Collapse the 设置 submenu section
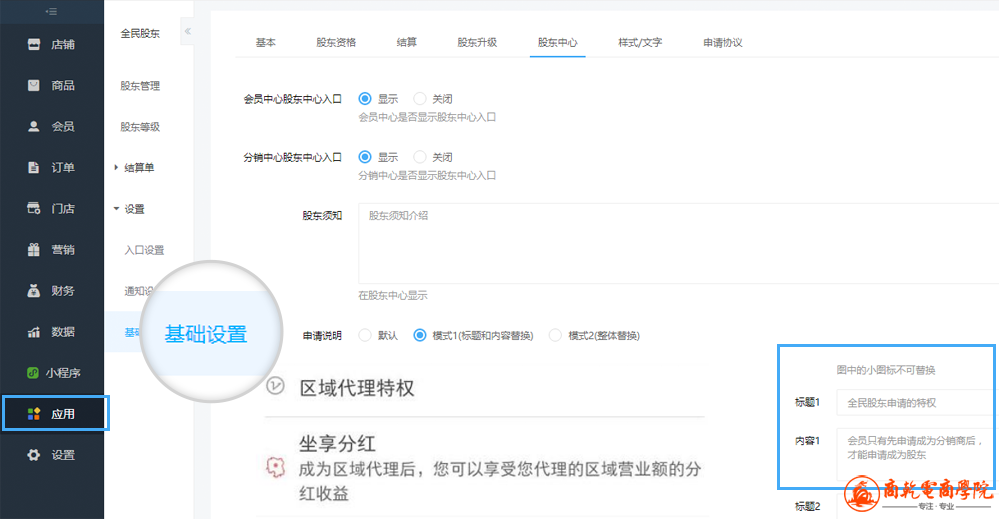Image resolution: width=999 pixels, height=519 pixels. coord(133,209)
